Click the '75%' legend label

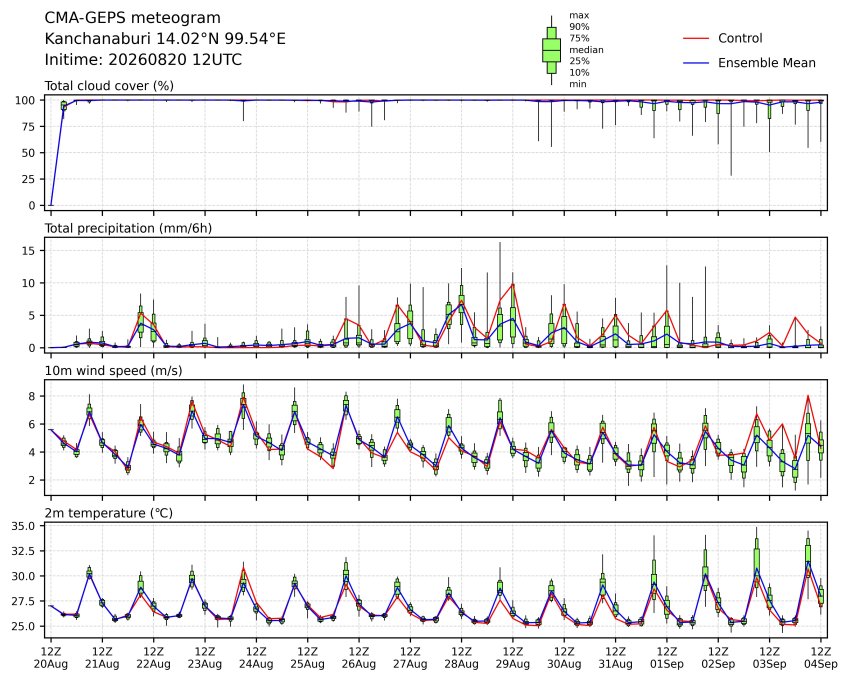tap(579, 38)
